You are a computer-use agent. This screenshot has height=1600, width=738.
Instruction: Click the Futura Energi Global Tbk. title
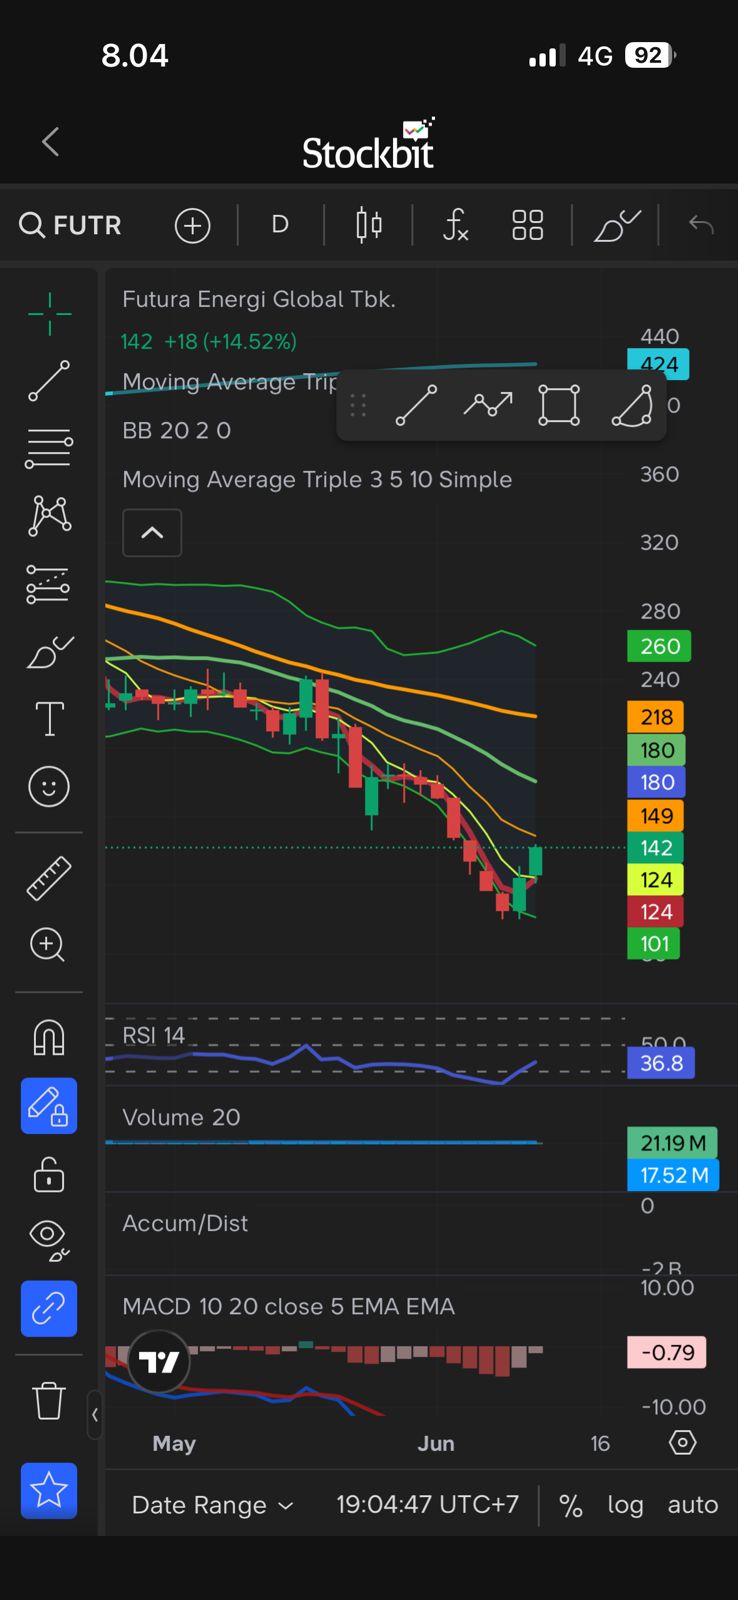pyautogui.click(x=259, y=299)
